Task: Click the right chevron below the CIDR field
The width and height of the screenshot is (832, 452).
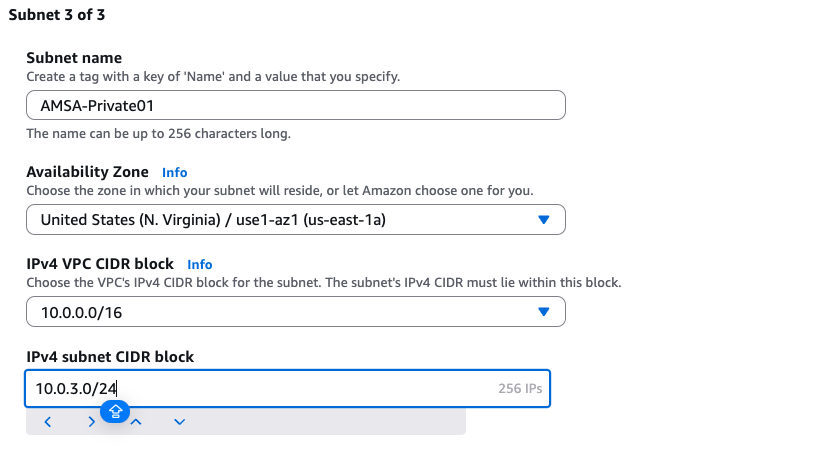Action: point(91,422)
